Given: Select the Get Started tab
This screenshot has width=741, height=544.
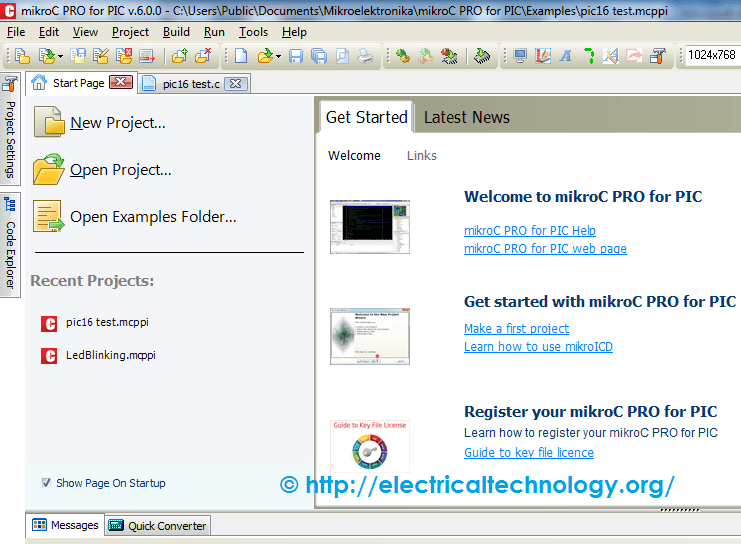Looking at the screenshot, I should 366,117.
